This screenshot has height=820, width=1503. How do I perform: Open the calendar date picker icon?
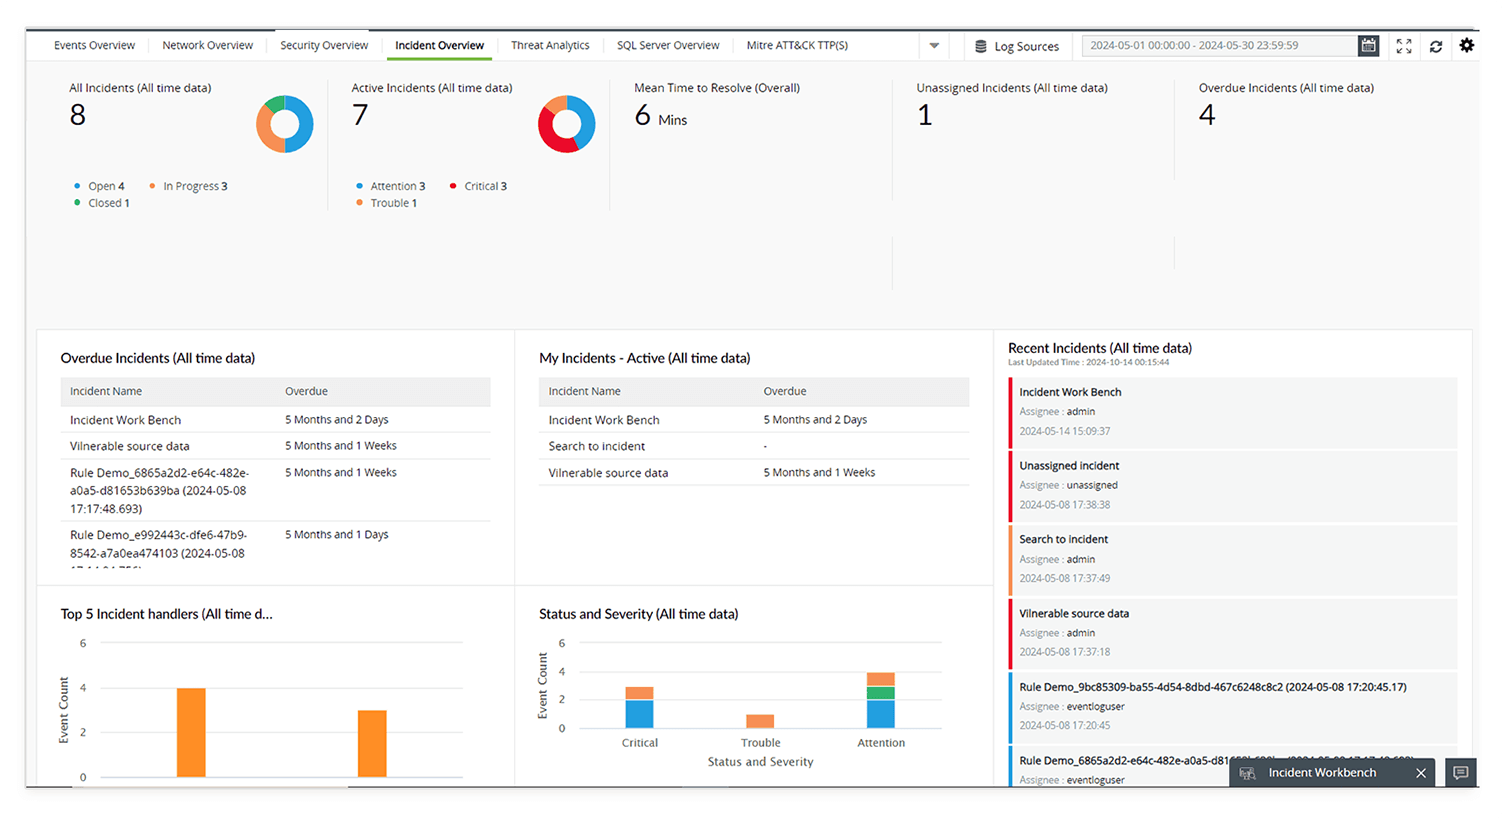pos(1368,45)
